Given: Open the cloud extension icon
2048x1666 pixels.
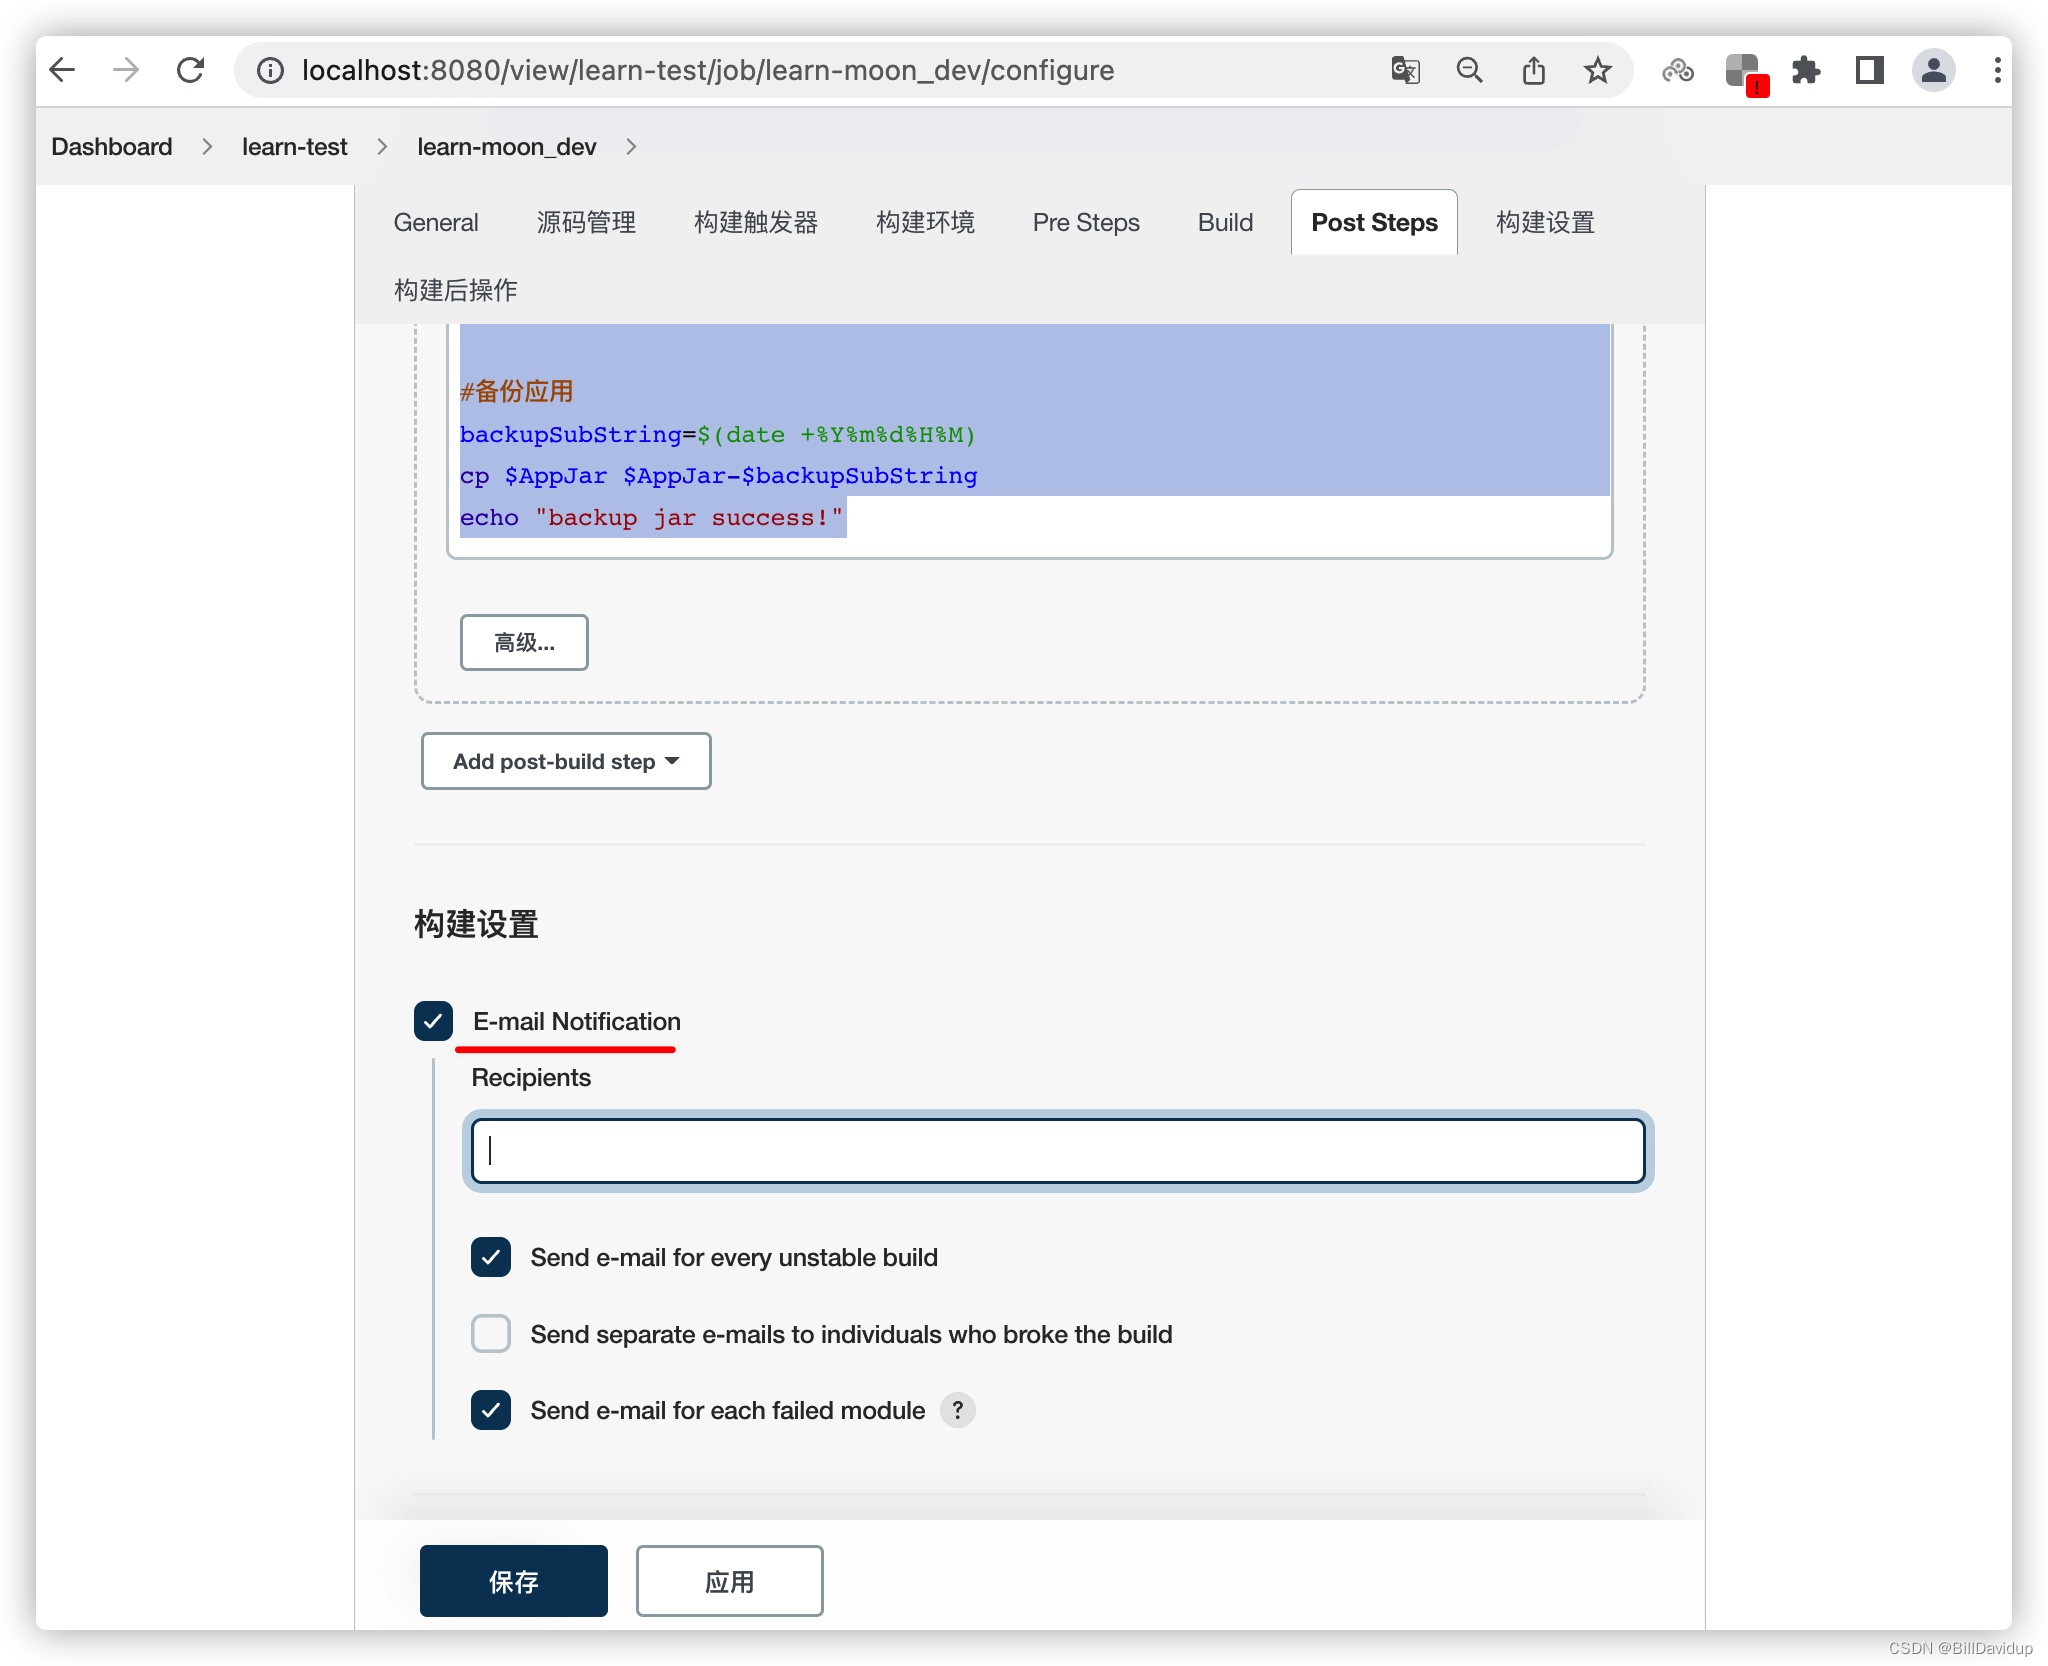Looking at the screenshot, I should (x=1678, y=70).
